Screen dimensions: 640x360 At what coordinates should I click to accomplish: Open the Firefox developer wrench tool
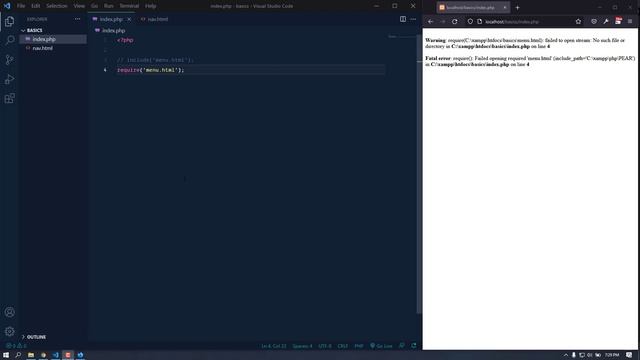coord(606,21)
